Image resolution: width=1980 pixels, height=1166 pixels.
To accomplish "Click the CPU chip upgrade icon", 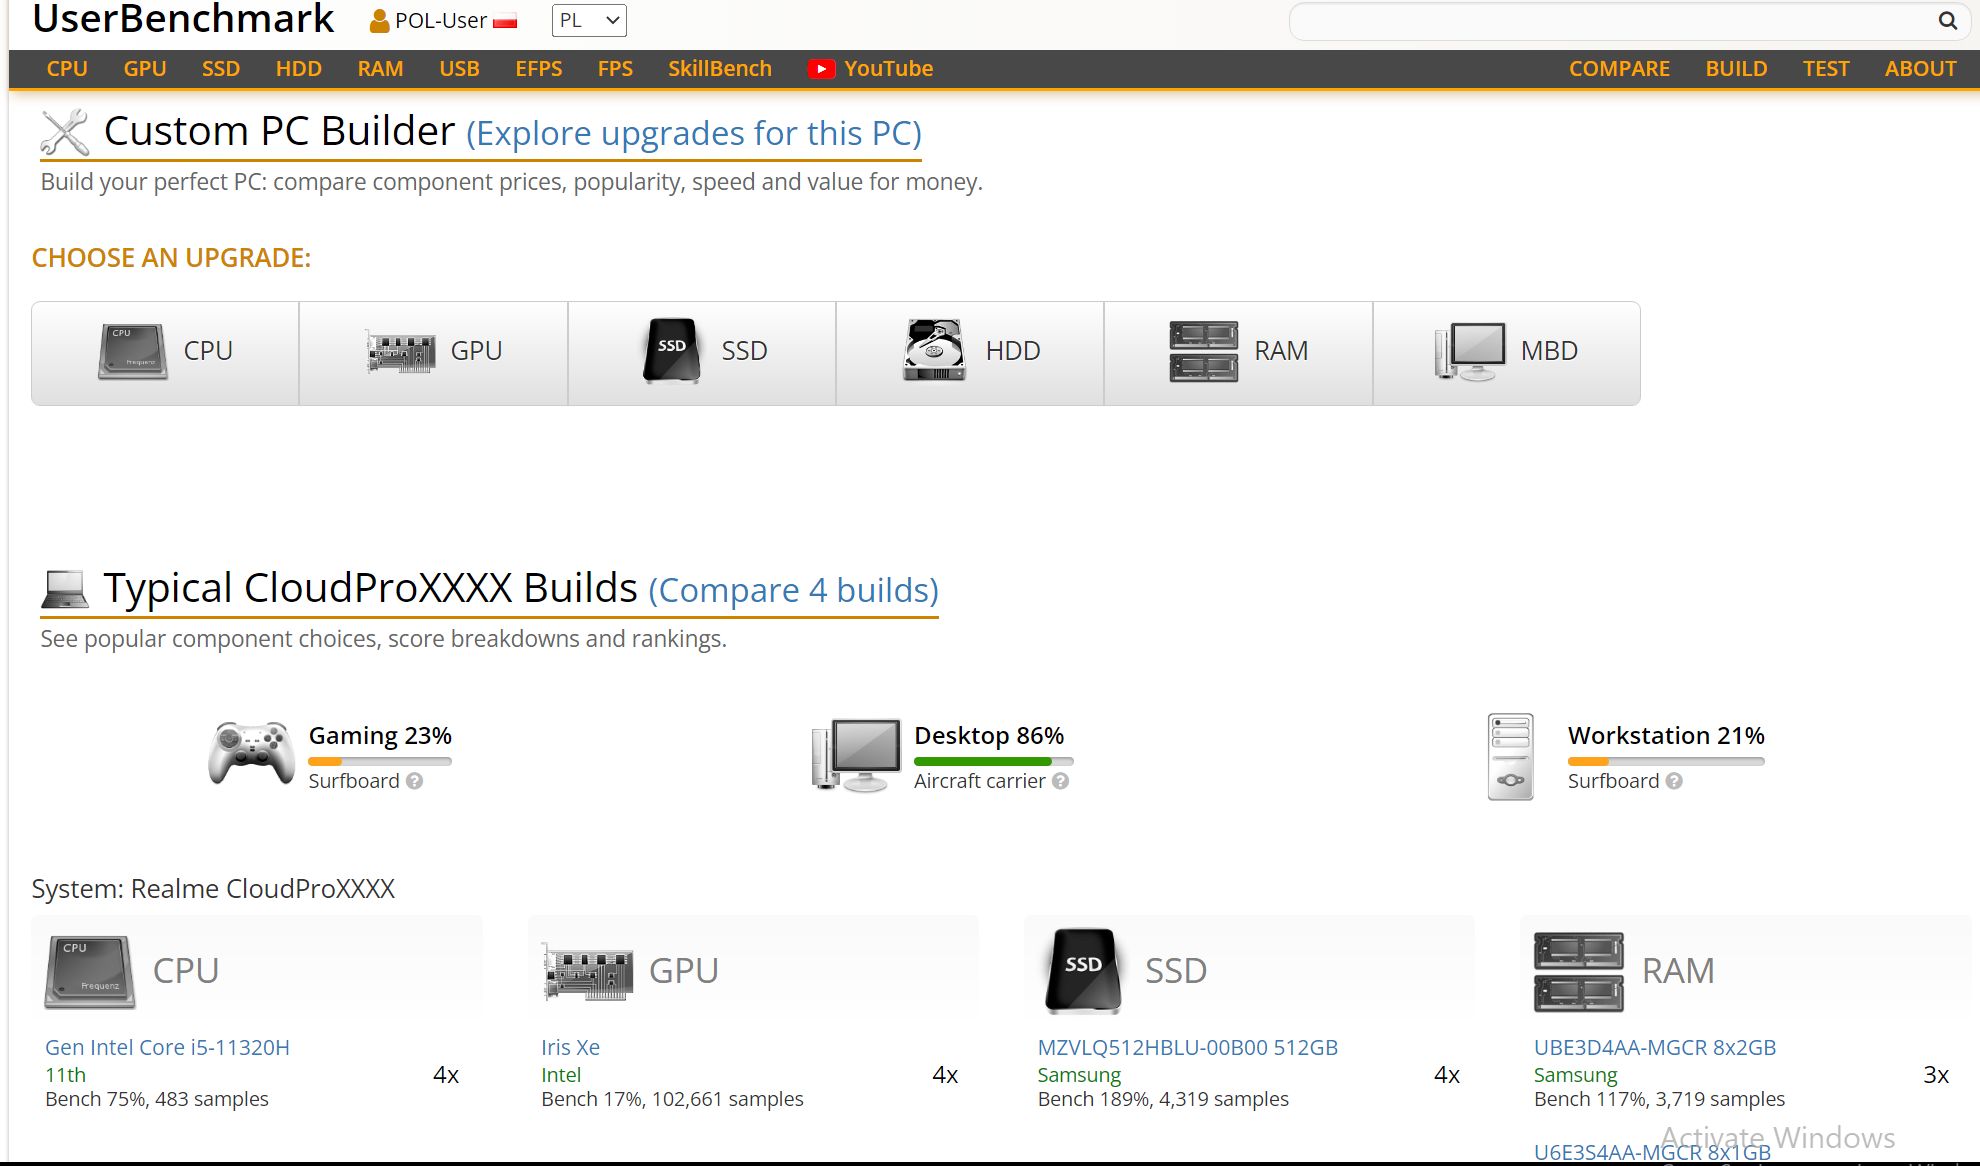I will point(133,352).
